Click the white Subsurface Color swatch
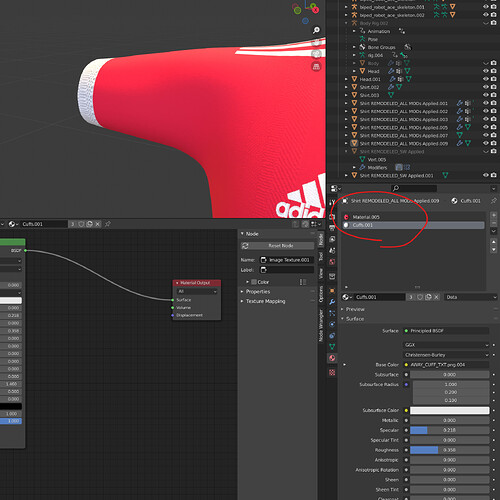This screenshot has height=500, width=500. click(x=450, y=410)
